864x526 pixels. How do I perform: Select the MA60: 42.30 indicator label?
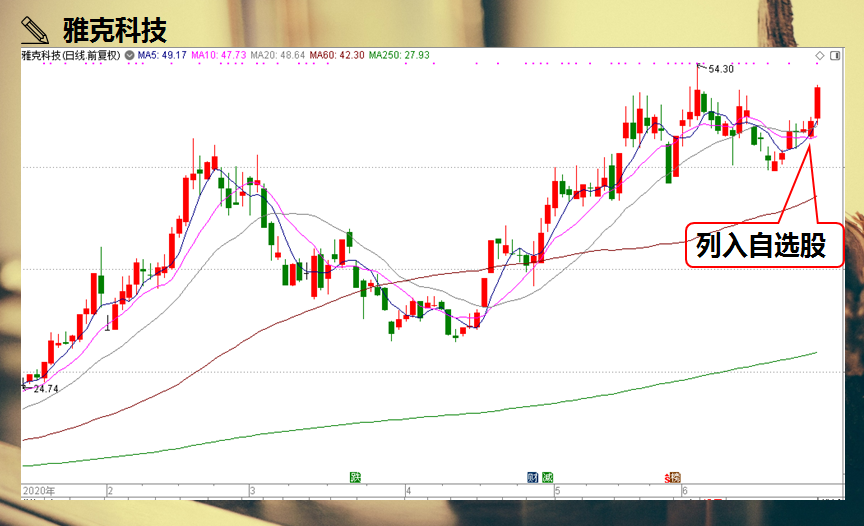[337, 55]
